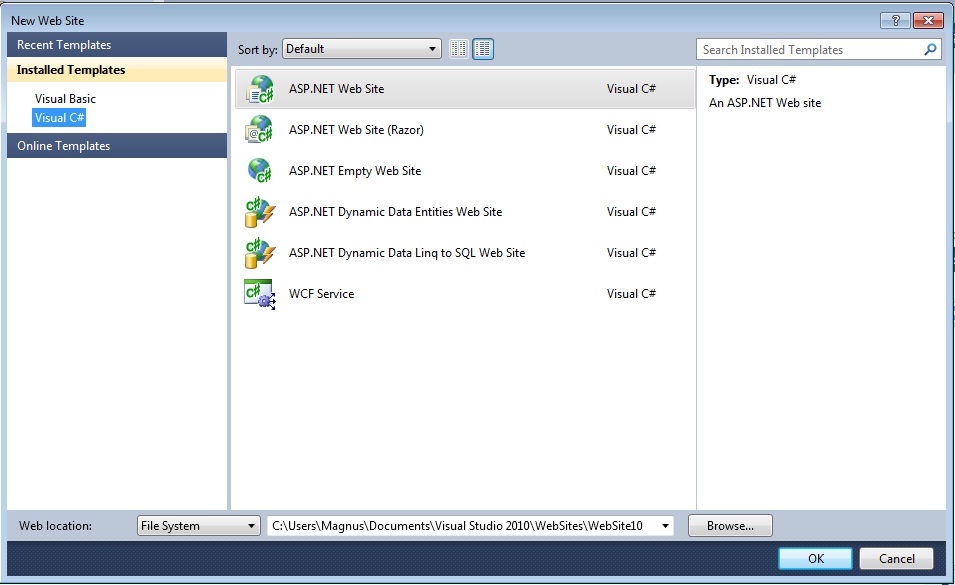
Task: Select ASP.NET Dynamic Data Entities Web Site name
Action: click(x=395, y=212)
